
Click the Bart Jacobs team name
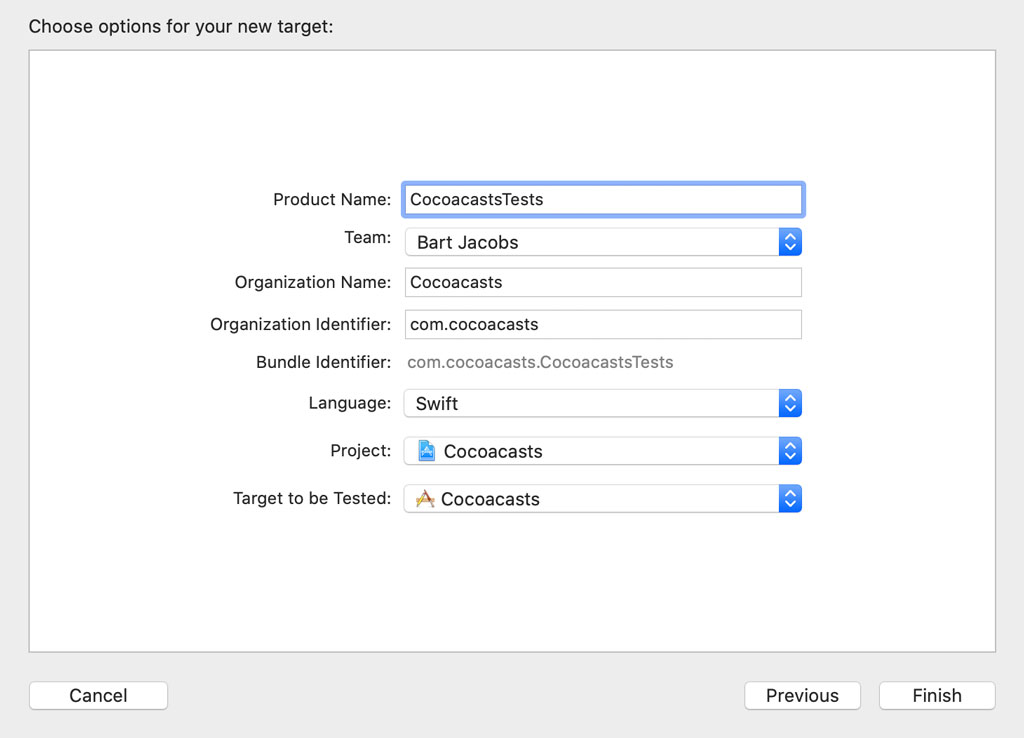point(468,241)
